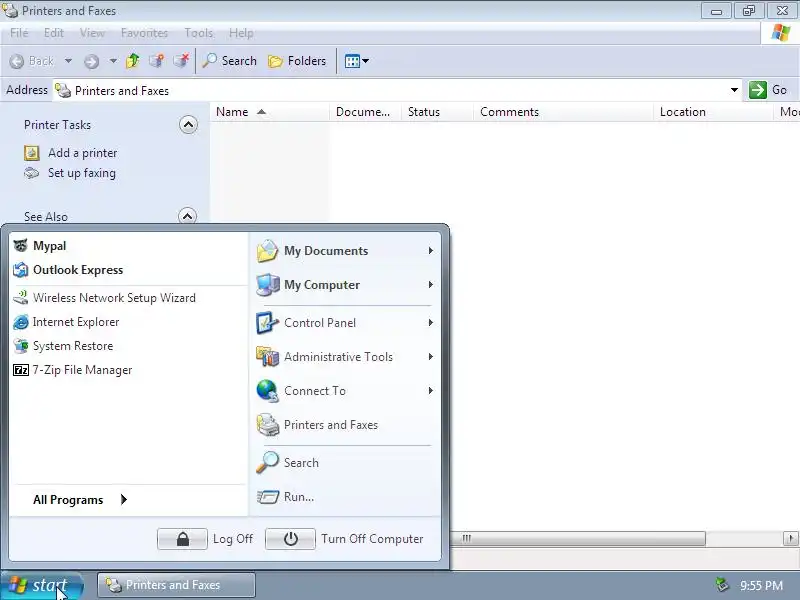This screenshot has height=600, width=800.
Task: Click Add a printer link
Action: click(x=83, y=153)
